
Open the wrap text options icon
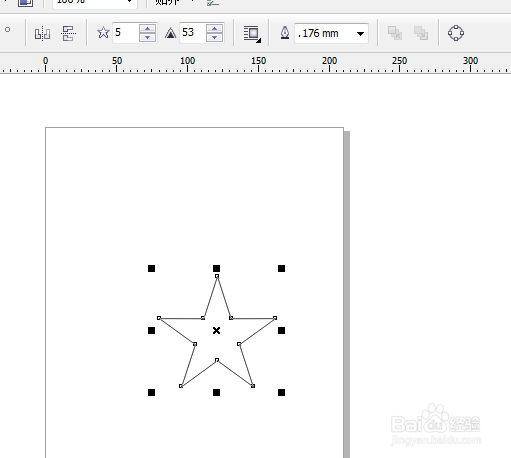pos(252,34)
